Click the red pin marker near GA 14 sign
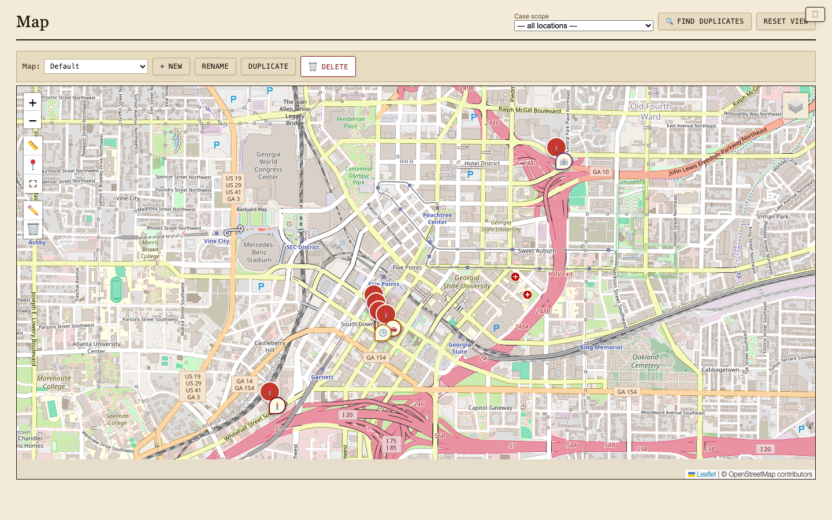 pos(270,392)
